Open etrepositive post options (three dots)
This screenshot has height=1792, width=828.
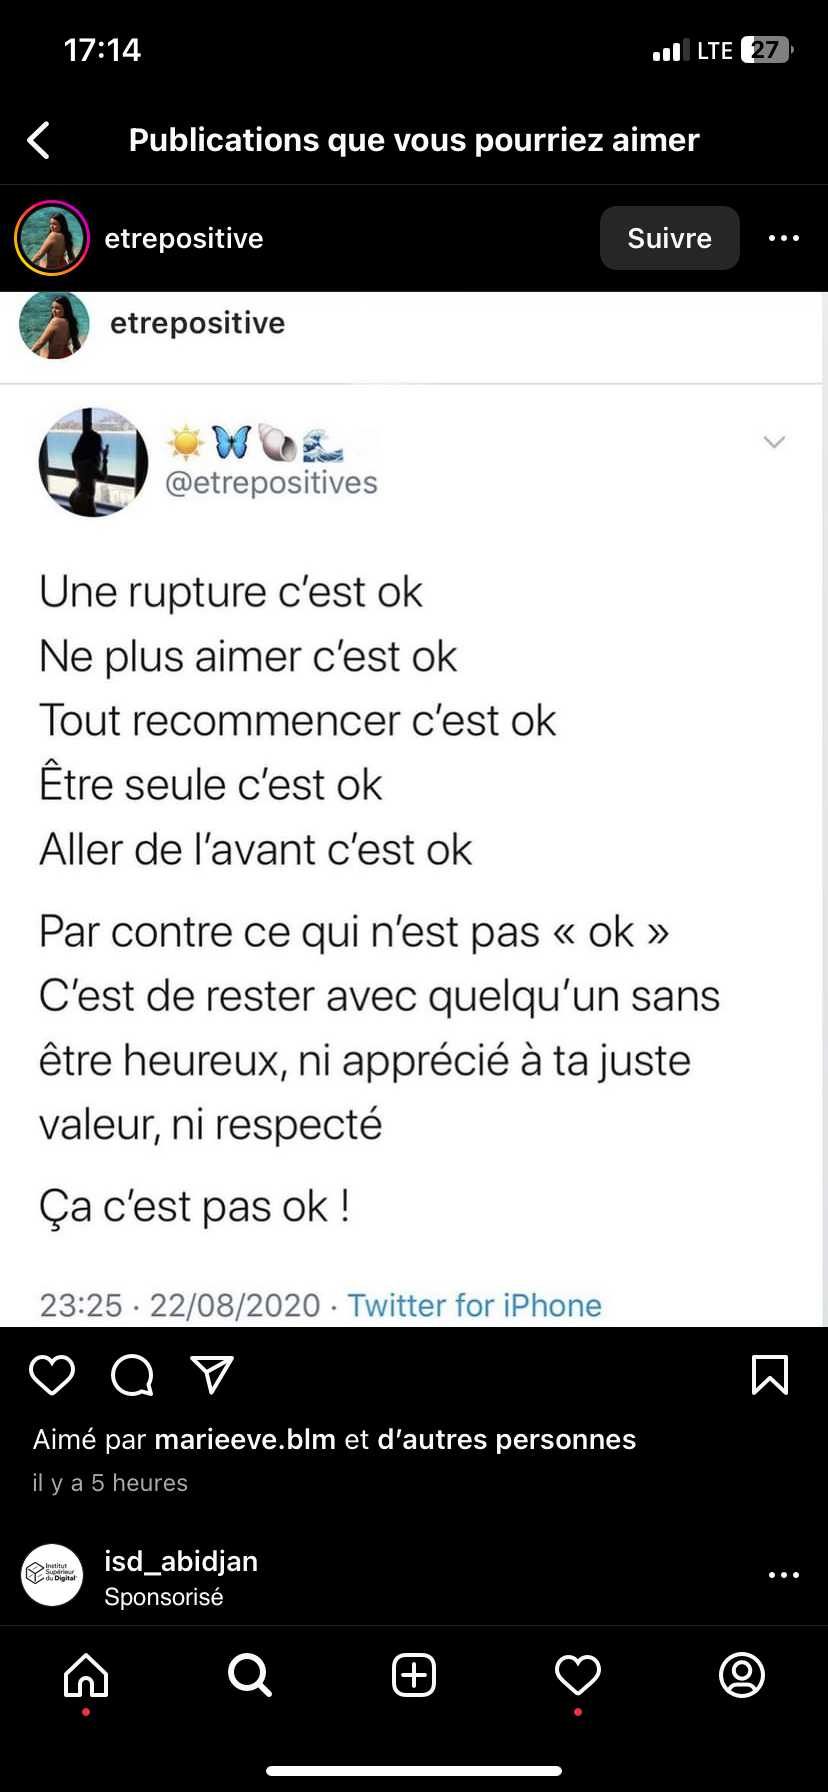783,238
